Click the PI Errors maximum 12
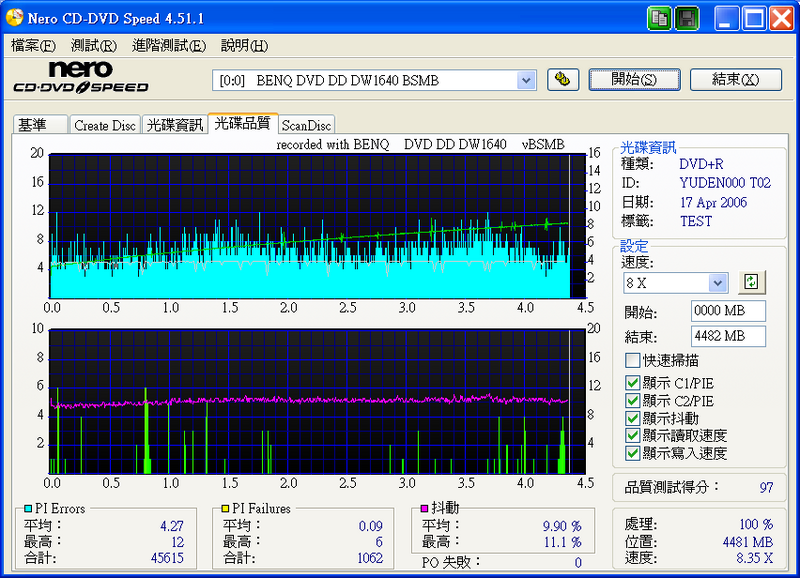800x578 pixels. click(178, 542)
